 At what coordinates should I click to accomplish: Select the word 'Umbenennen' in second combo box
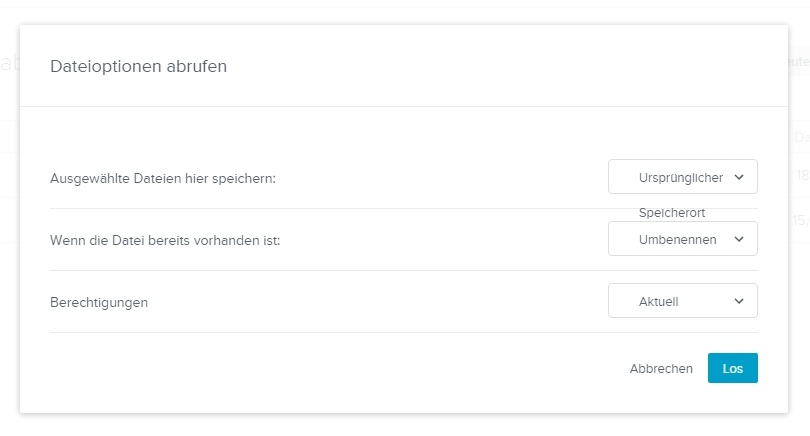pos(677,239)
